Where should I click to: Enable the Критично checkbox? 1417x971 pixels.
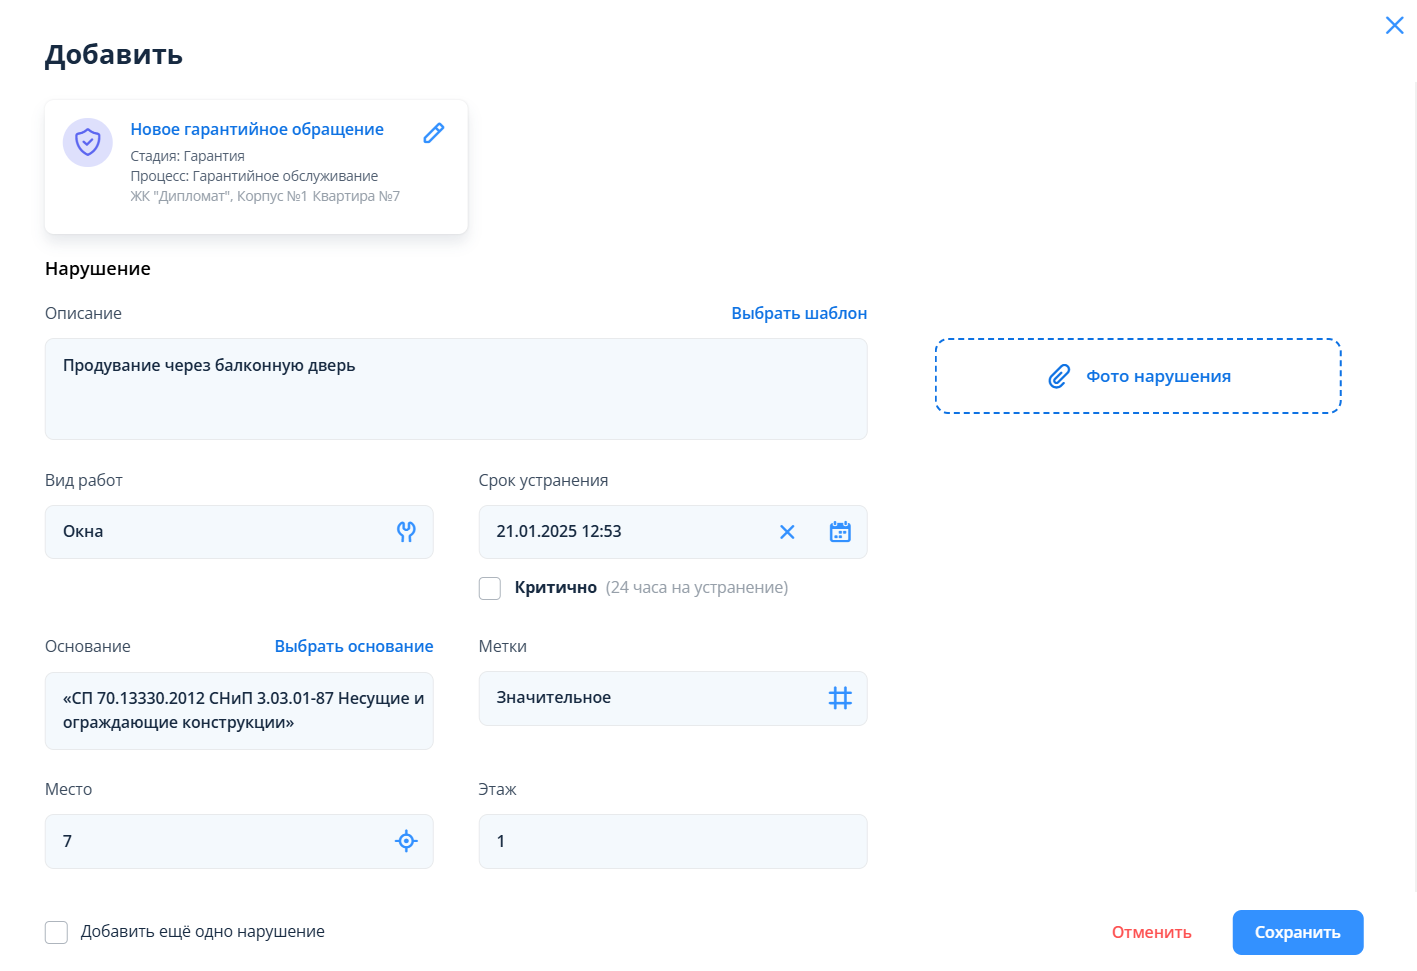[490, 588]
